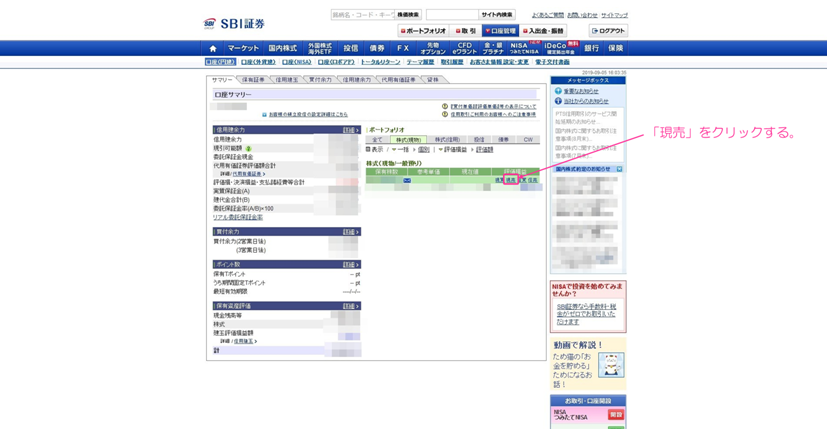Click the ログアウト button
The width and height of the screenshot is (827, 436).
click(608, 31)
